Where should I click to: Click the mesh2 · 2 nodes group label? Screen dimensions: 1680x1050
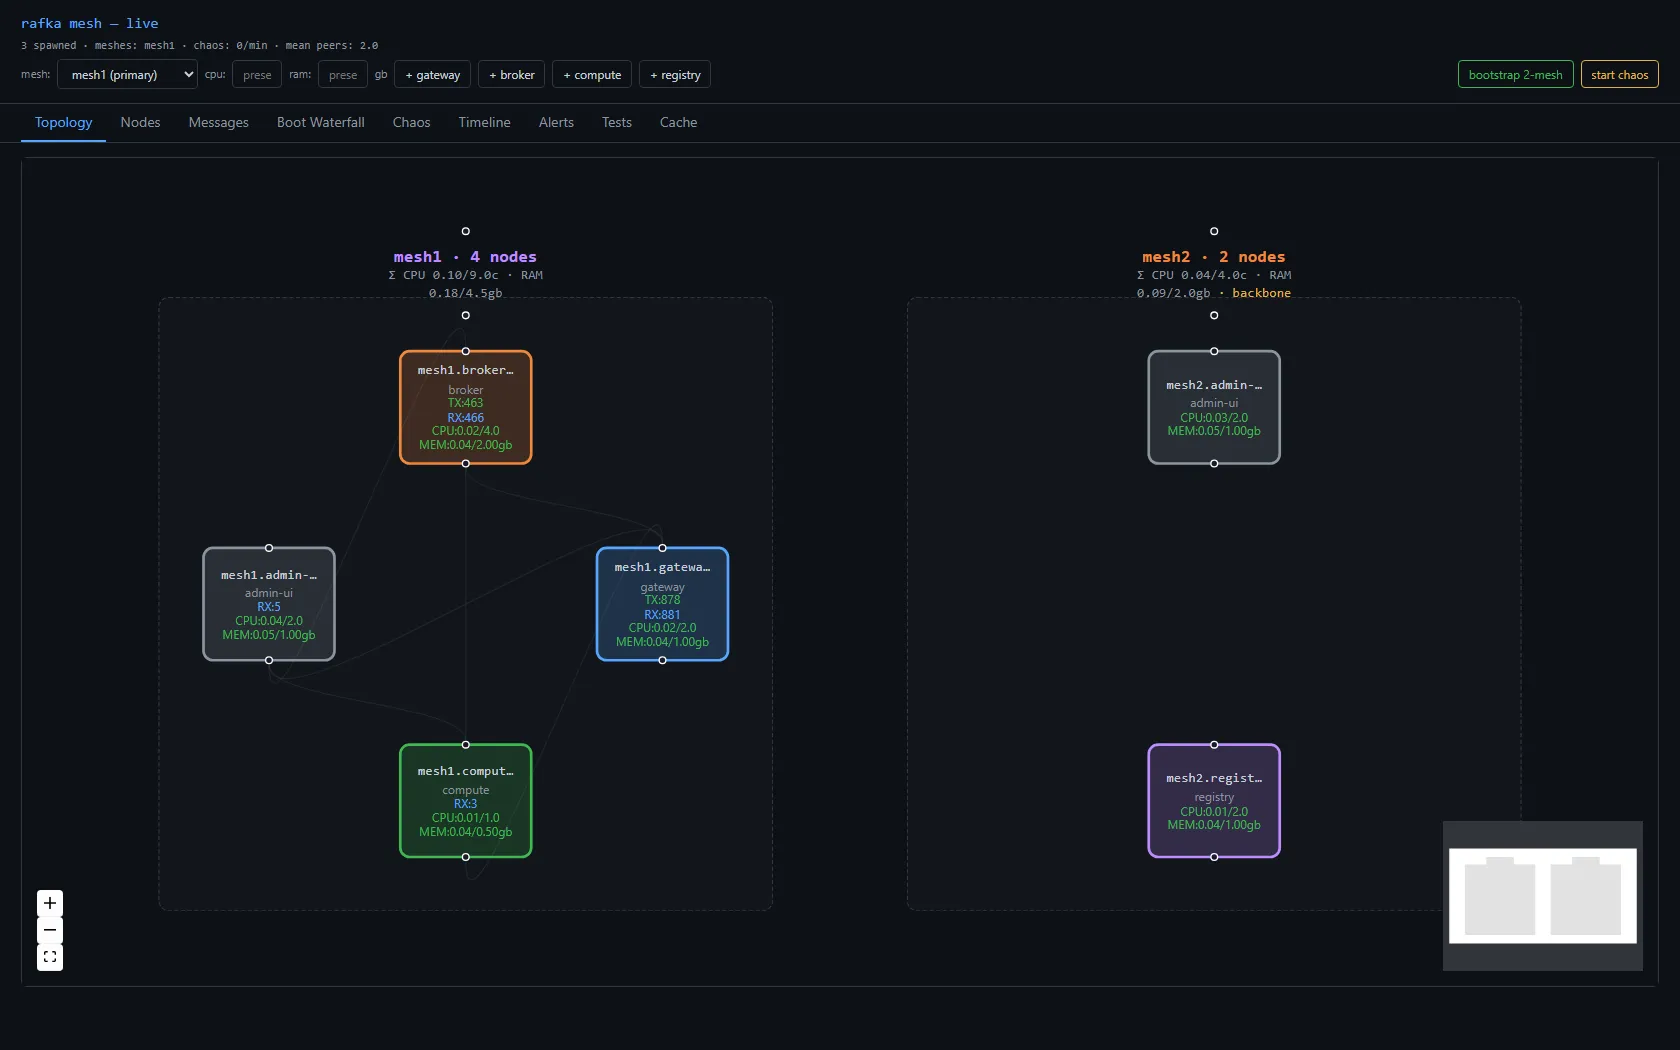click(1214, 257)
